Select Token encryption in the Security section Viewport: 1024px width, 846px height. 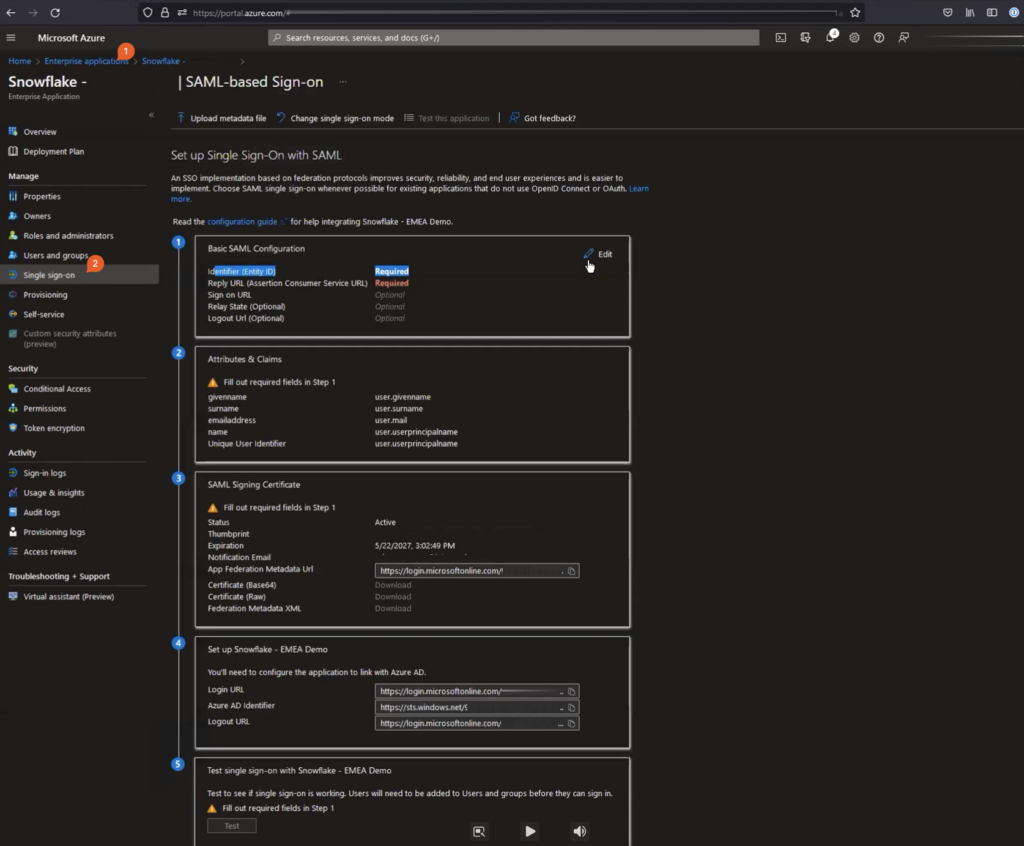click(x=57, y=428)
